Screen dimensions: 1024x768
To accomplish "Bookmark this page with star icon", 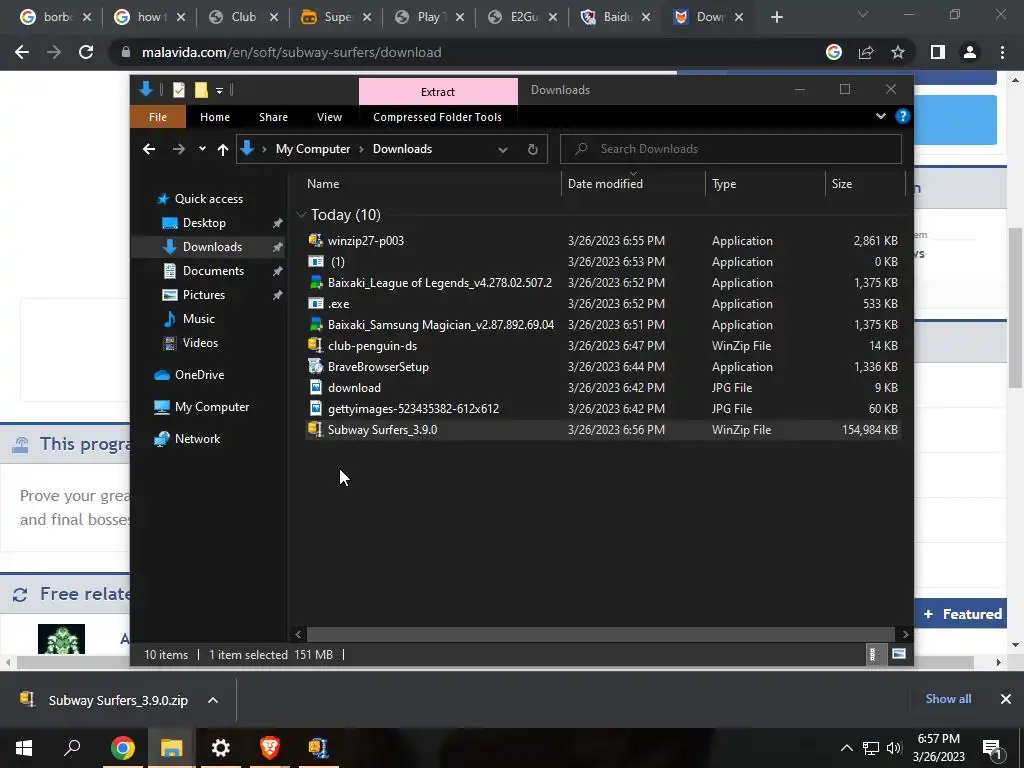I will click(x=898, y=52).
